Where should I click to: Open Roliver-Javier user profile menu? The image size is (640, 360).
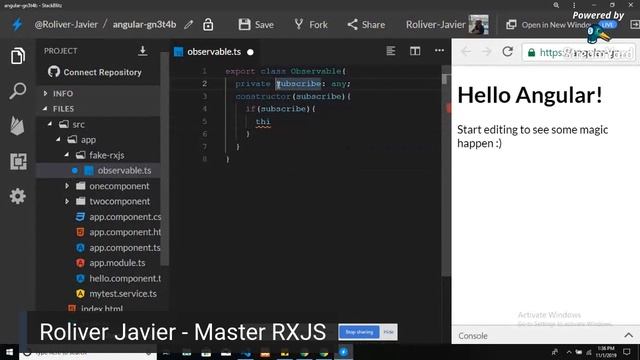point(447,24)
